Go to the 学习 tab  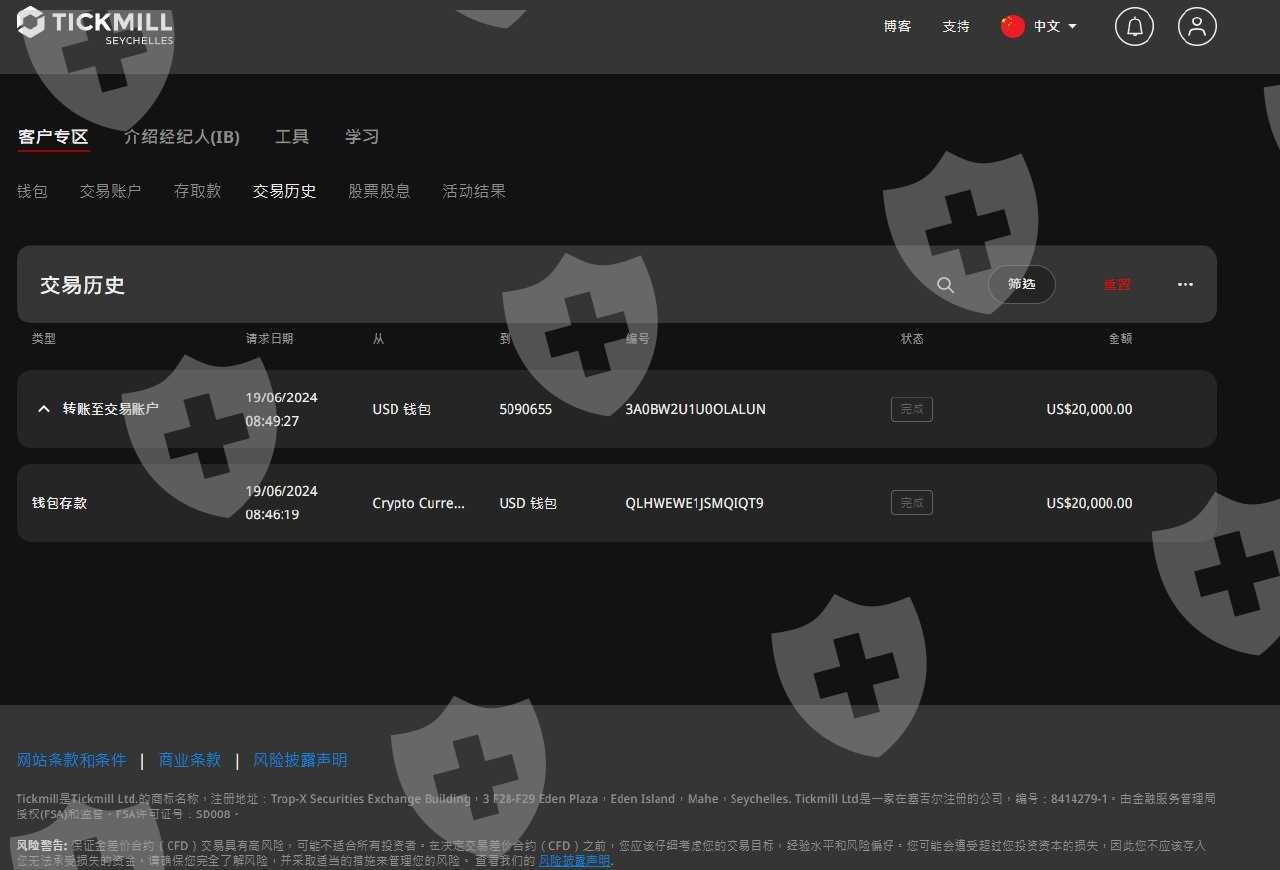tap(362, 137)
